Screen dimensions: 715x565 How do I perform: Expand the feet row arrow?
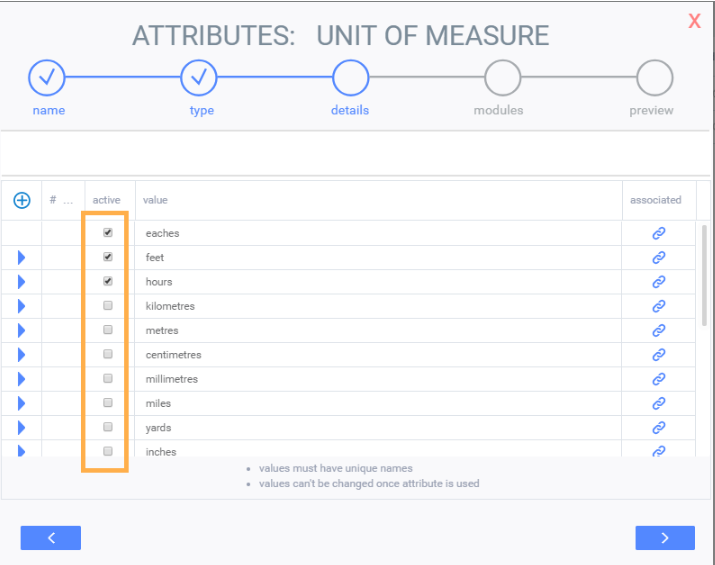21,258
